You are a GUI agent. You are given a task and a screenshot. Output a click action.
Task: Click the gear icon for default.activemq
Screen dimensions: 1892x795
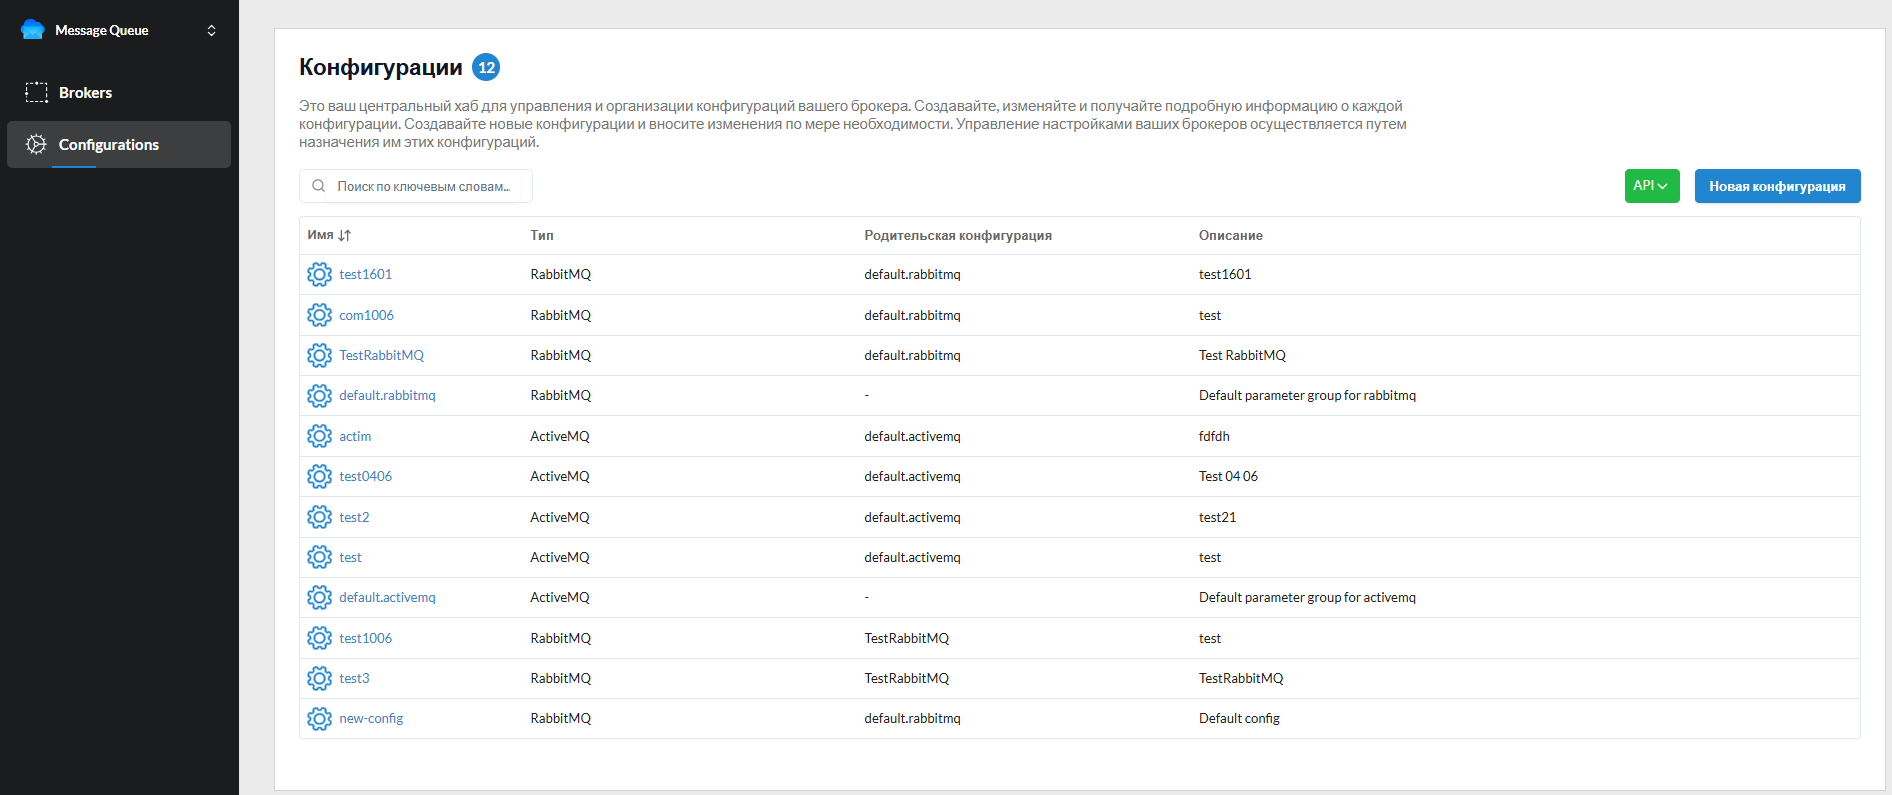click(319, 597)
